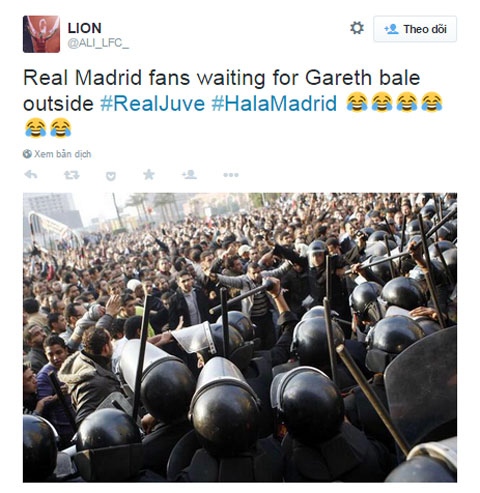Image resolution: width=480 pixels, height=493 pixels.
Task: Open the #HalaMadrid hashtag
Action: [x=274, y=103]
